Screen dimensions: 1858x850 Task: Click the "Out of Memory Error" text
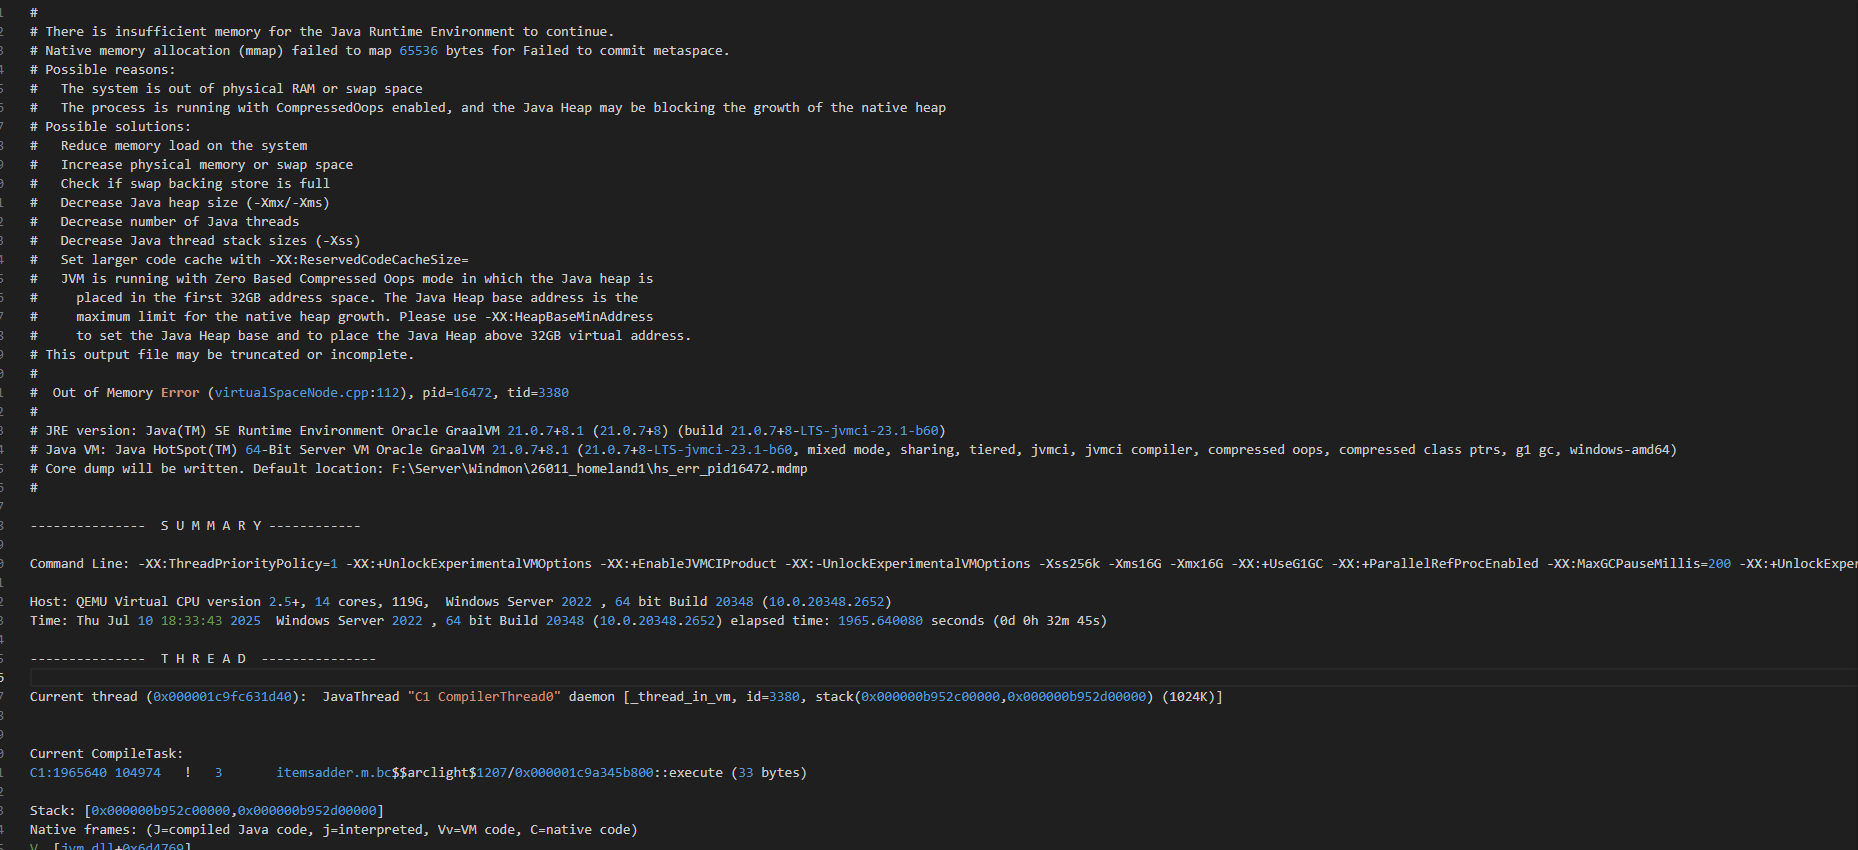[126, 393]
